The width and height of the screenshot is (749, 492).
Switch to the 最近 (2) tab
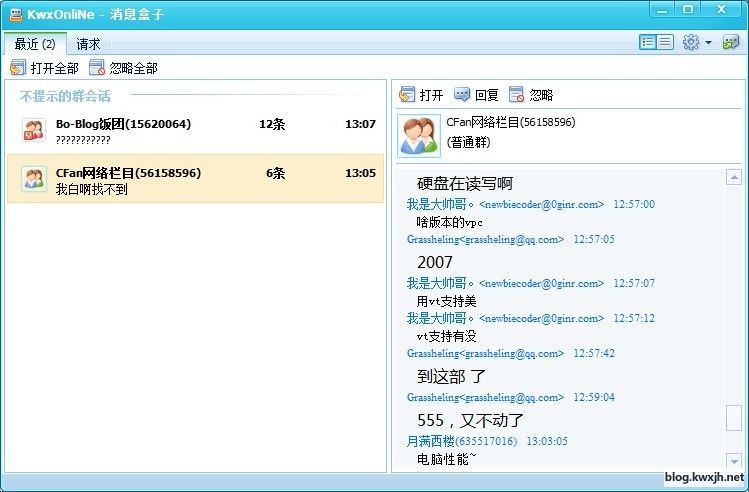tap(35, 44)
